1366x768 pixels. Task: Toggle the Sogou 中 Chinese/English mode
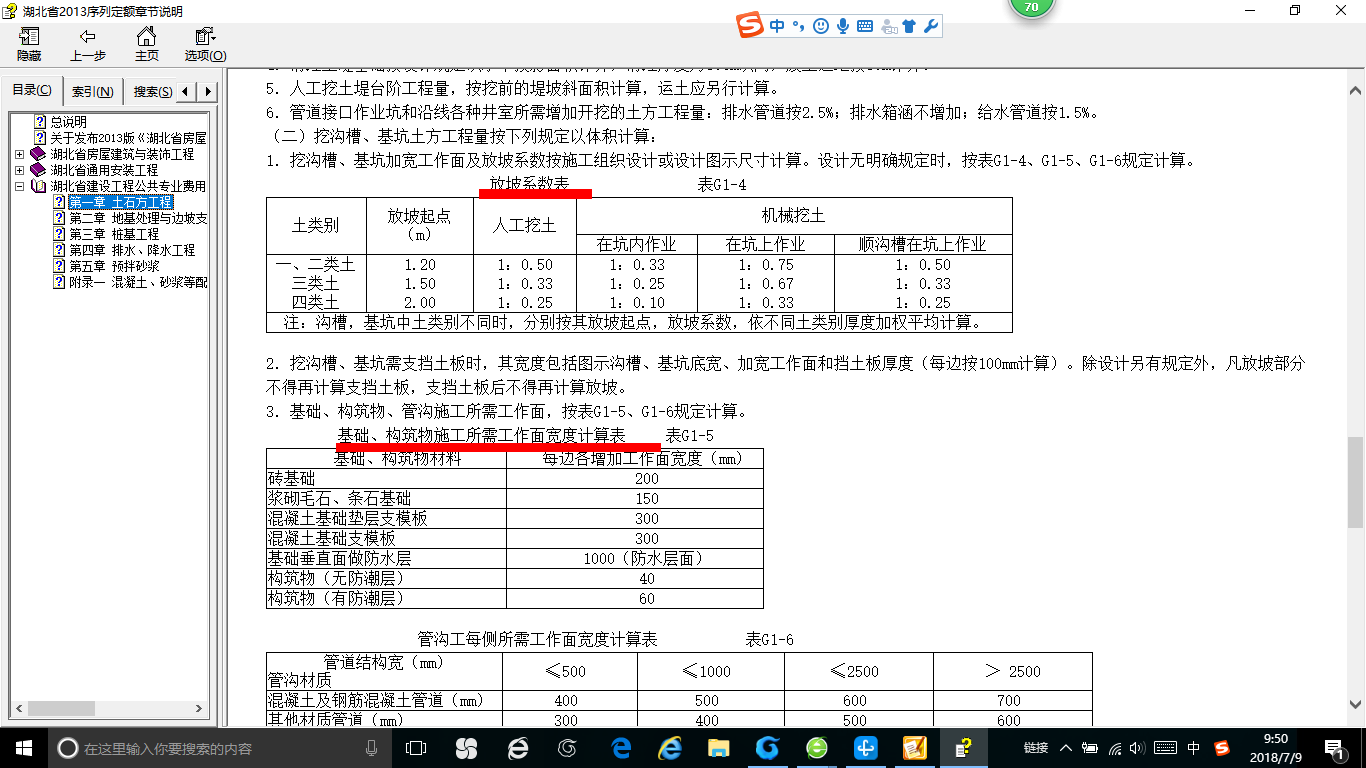click(777, 27)
